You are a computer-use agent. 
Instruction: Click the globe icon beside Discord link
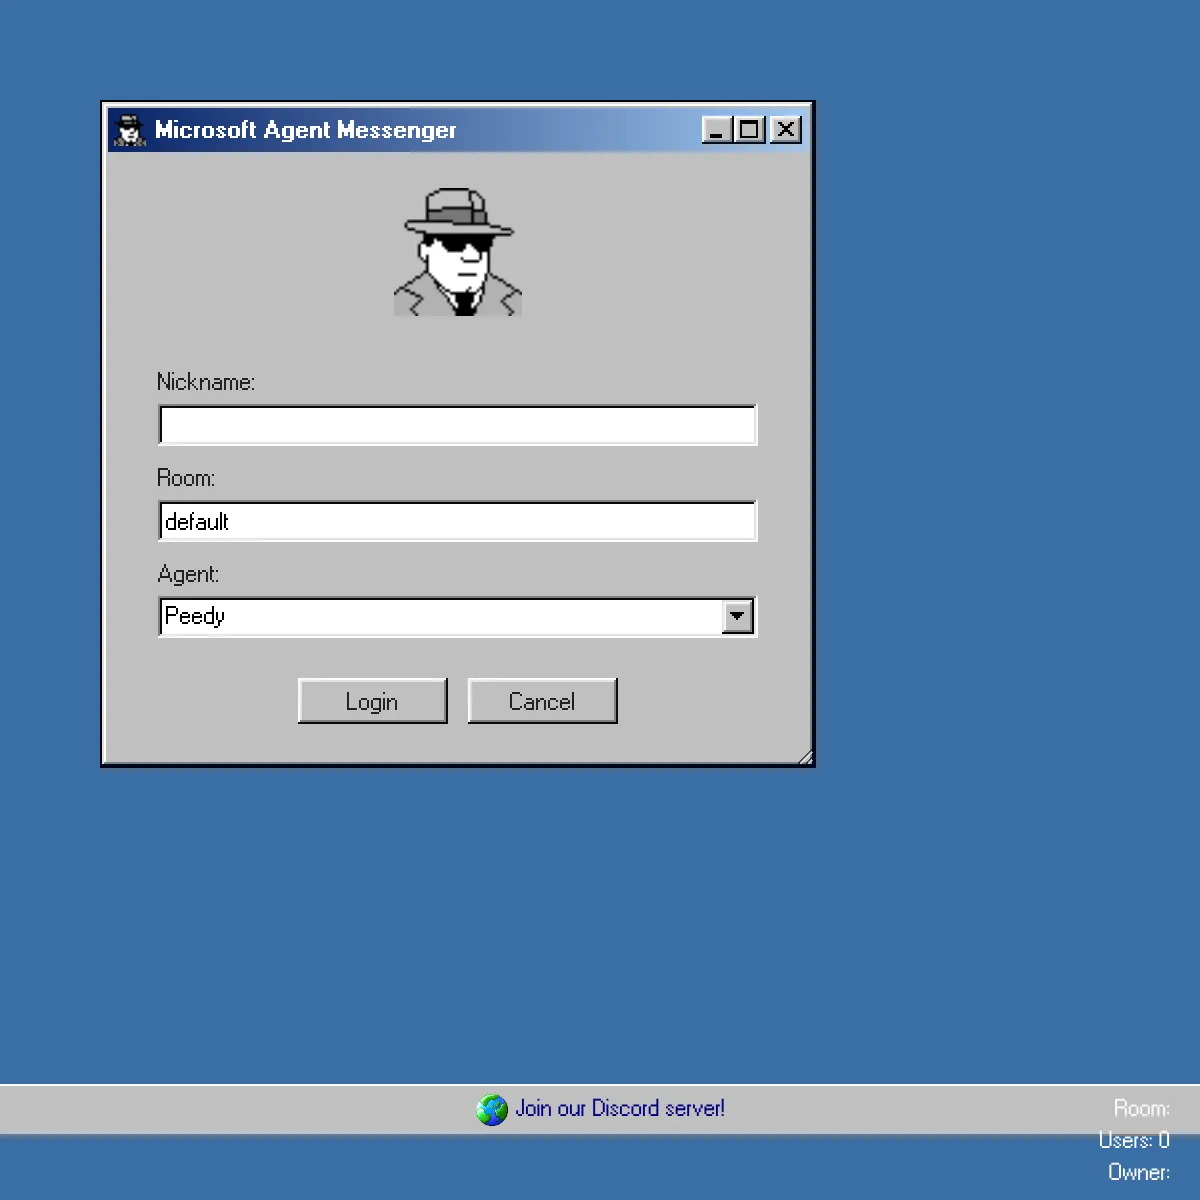492,1109
